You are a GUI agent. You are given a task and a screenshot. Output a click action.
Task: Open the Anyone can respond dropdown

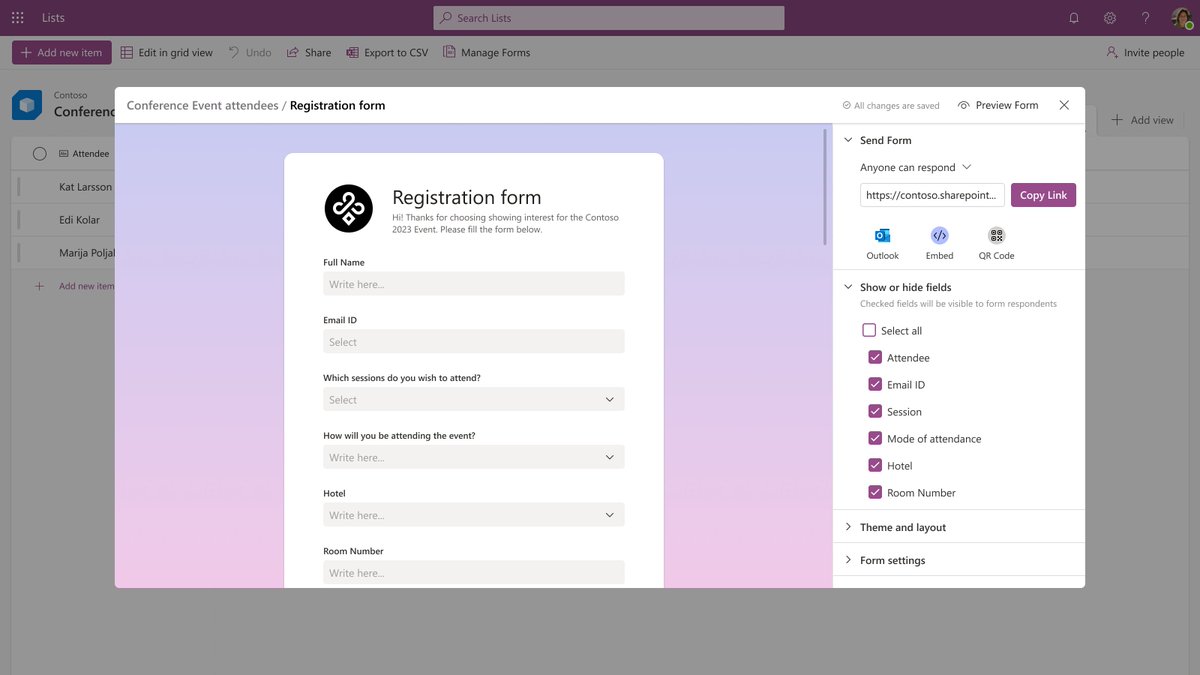point(912,167)
